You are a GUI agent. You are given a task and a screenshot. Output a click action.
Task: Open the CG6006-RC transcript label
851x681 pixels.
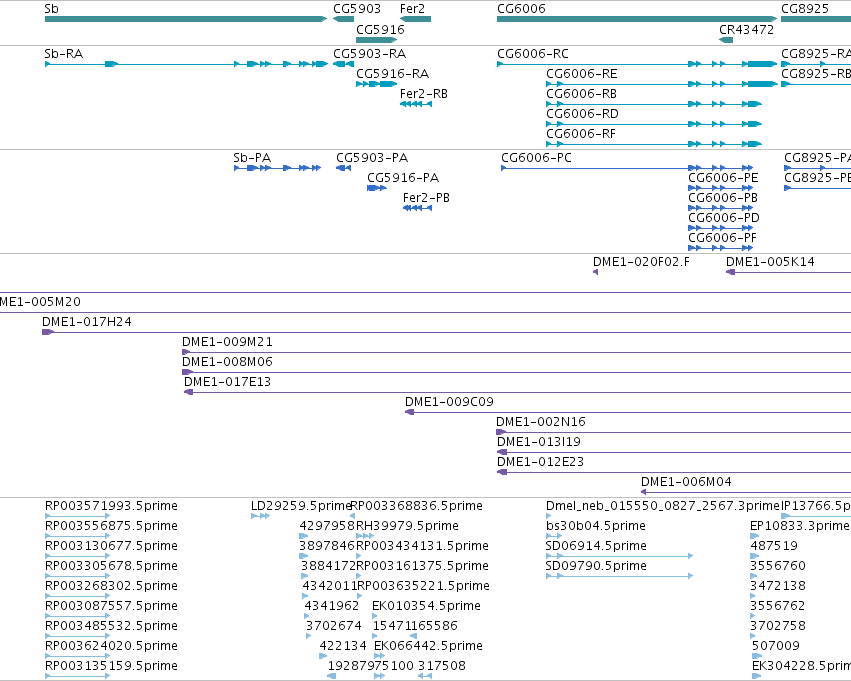tap(533, 54)
